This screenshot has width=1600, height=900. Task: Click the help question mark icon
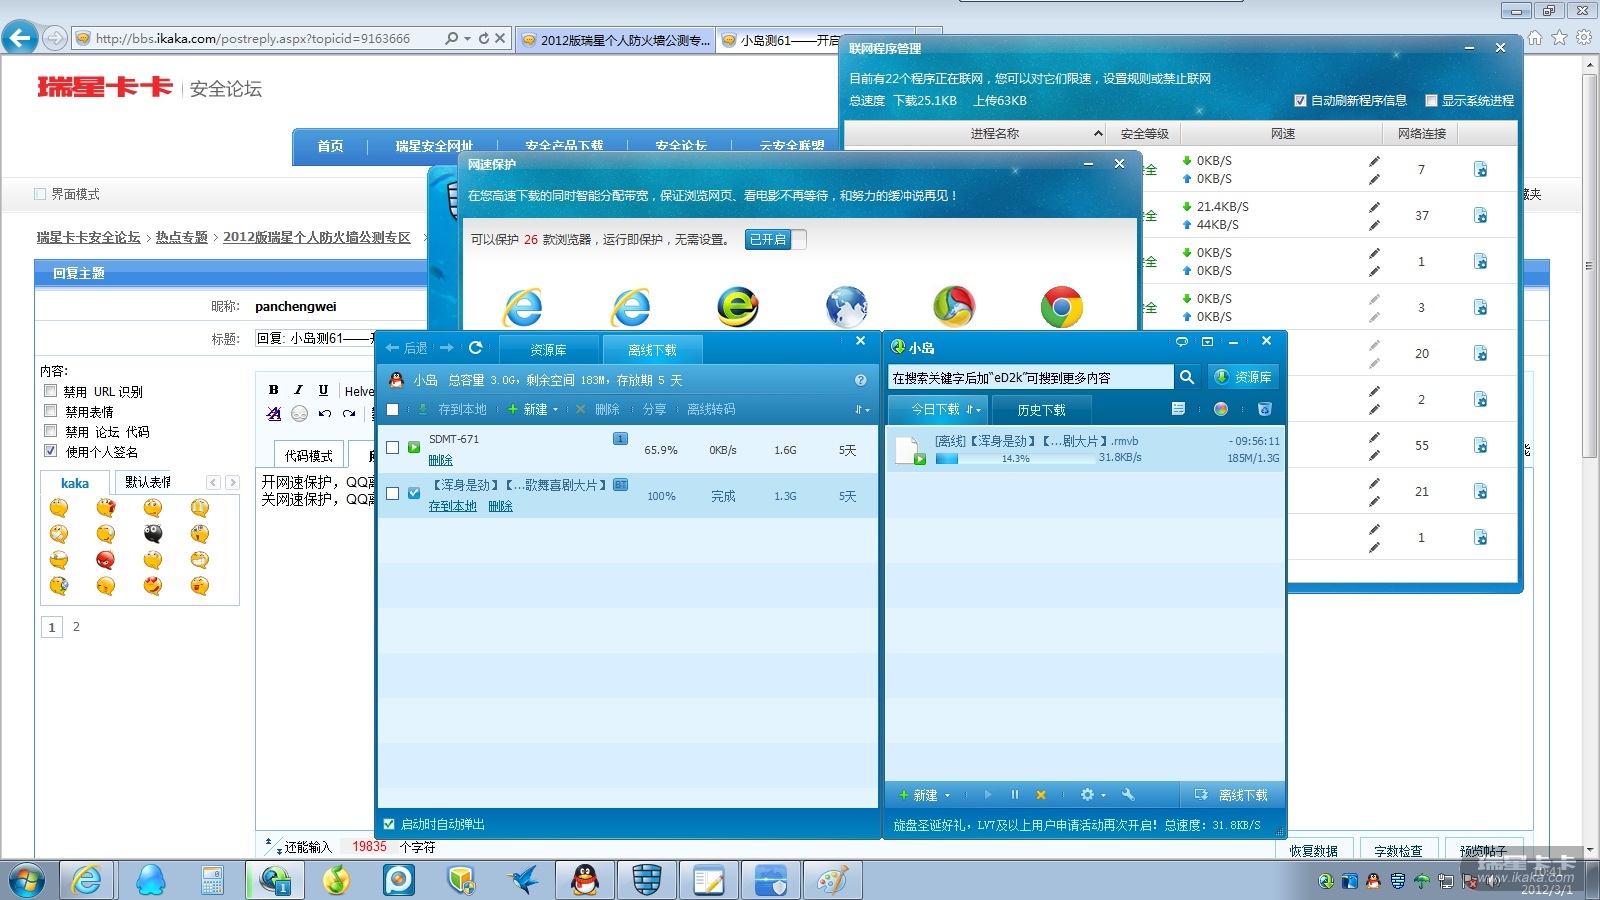pyautogui.click(x=860, y=380)
